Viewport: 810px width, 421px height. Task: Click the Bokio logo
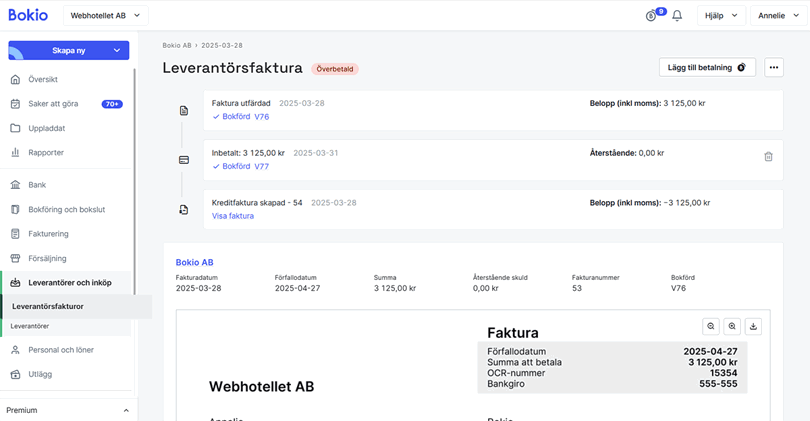click(x=28, y=15)
